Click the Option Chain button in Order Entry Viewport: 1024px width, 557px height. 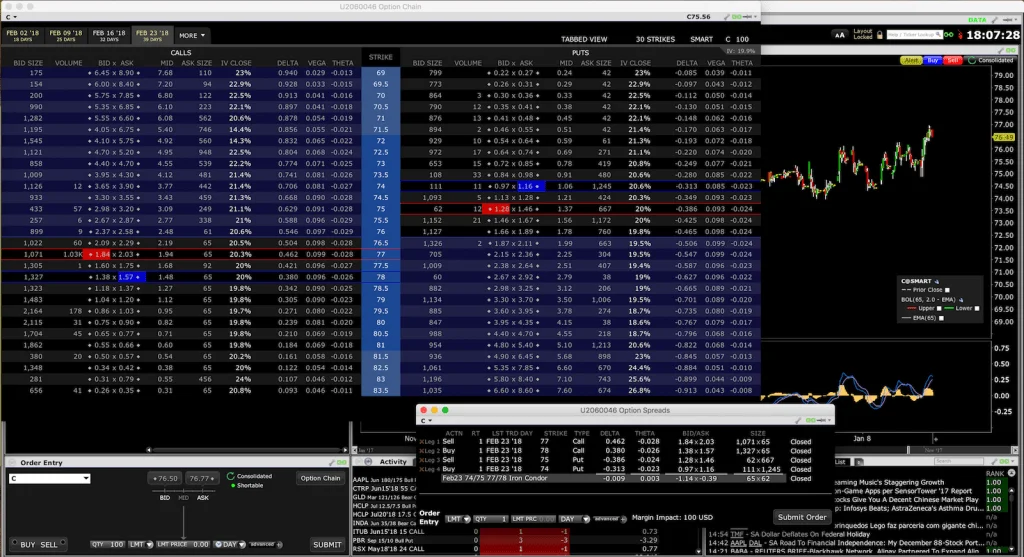coord(320,479)
